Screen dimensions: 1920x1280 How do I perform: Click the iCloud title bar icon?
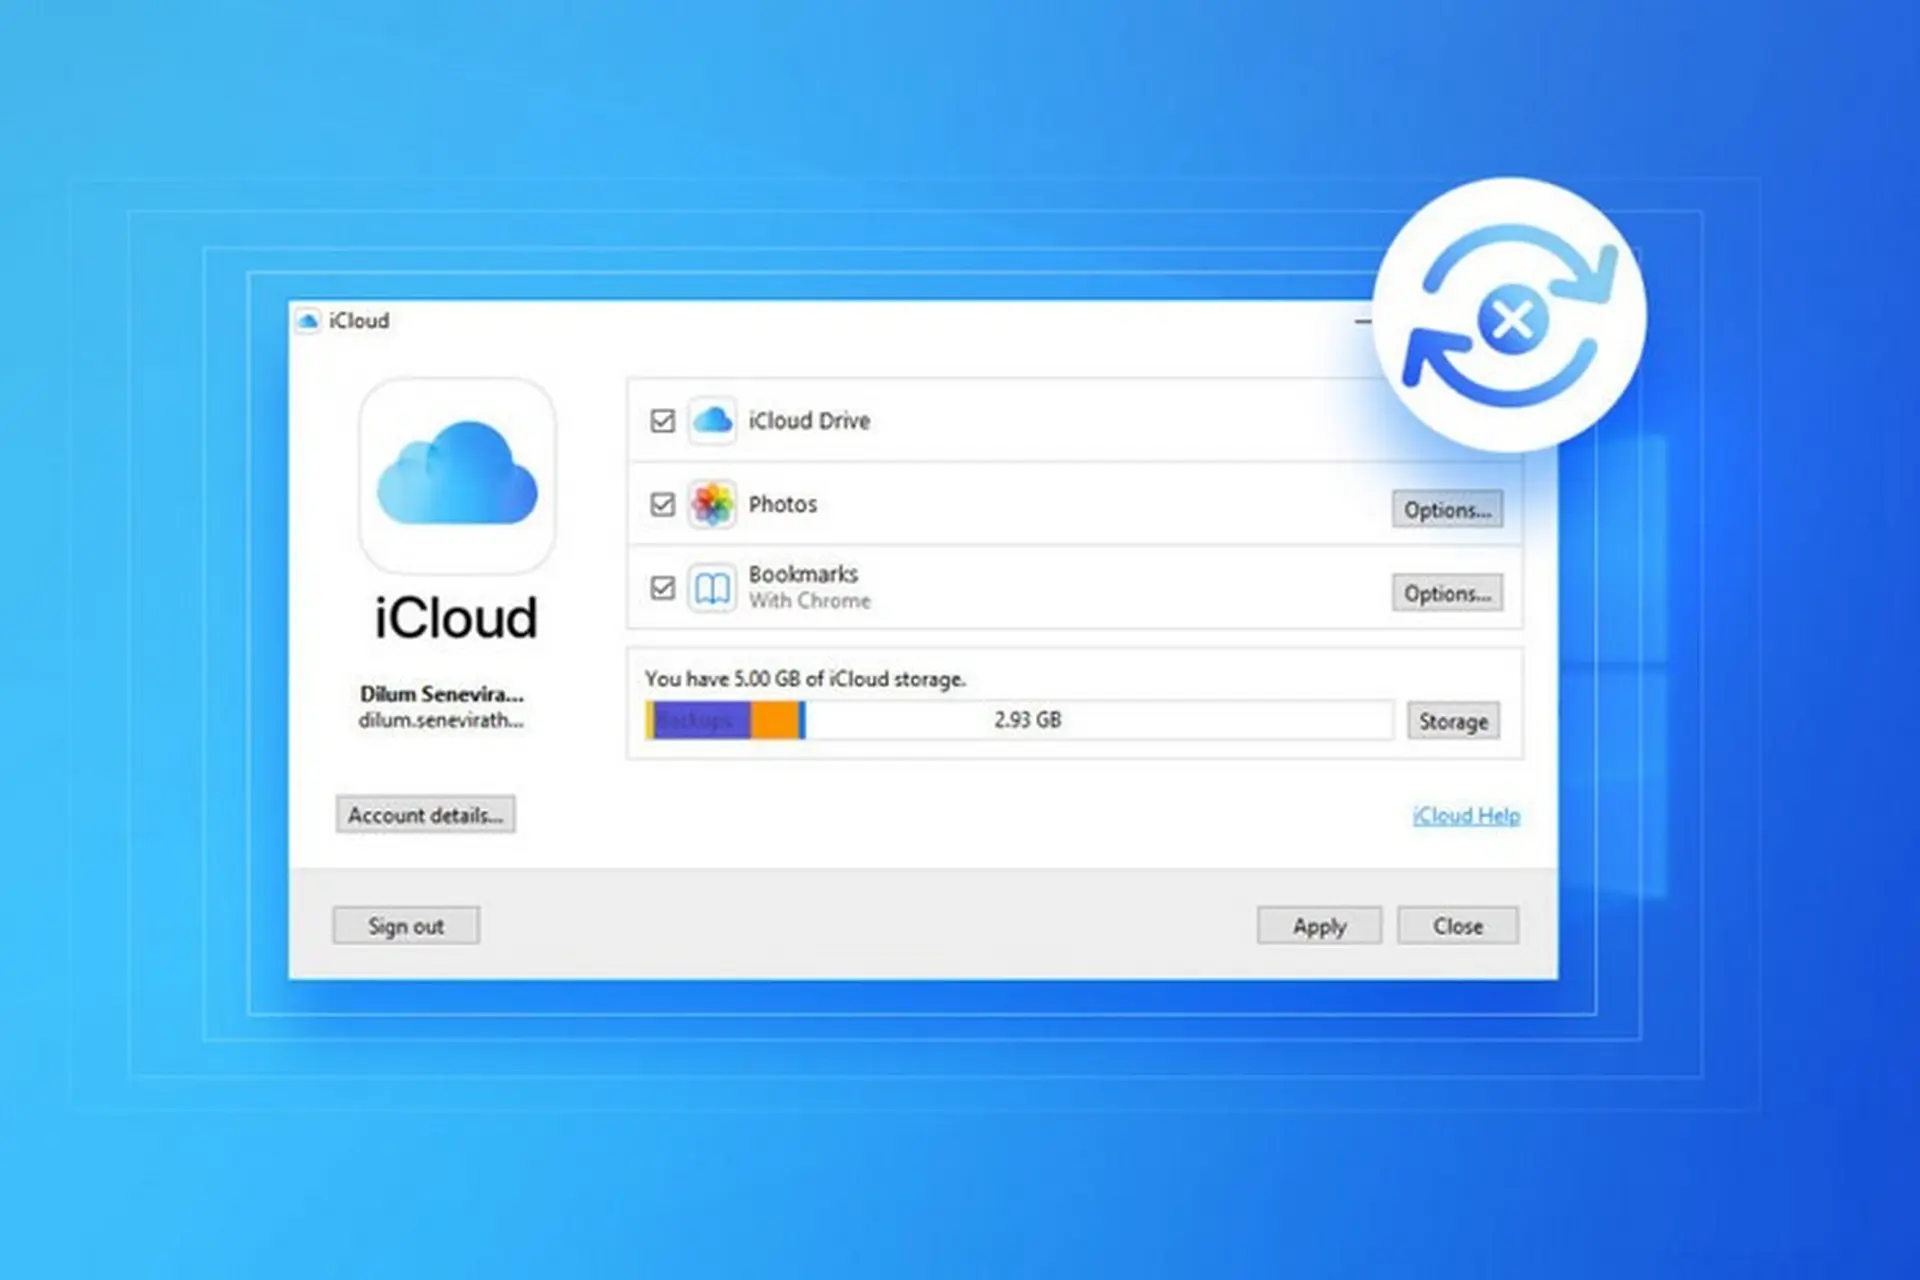click(x=308, y=321)
